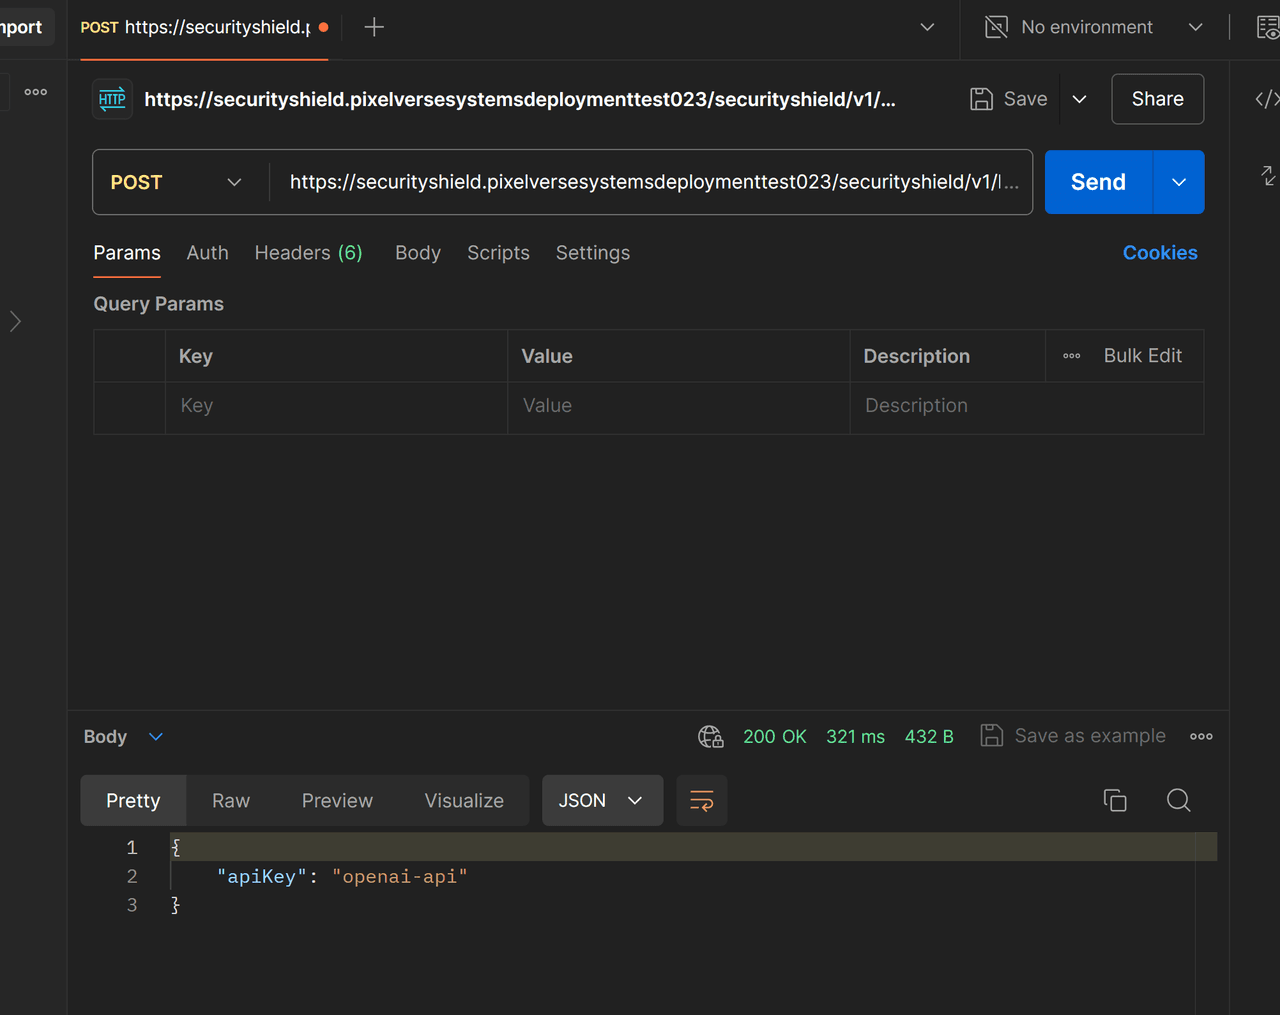Open the code snippet icon
Image resolution: width=1280 pixels, height=1015 pixels.
(x=1266, y=99)
